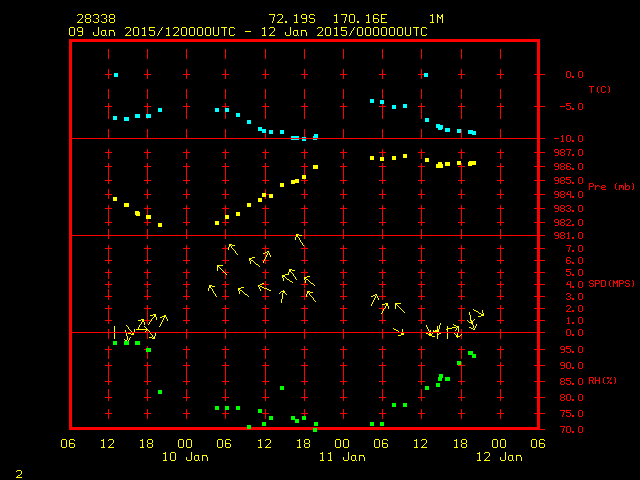Click the 7.0 wind speed tick value
The image size is (640, 480).
tap(574, 248)
